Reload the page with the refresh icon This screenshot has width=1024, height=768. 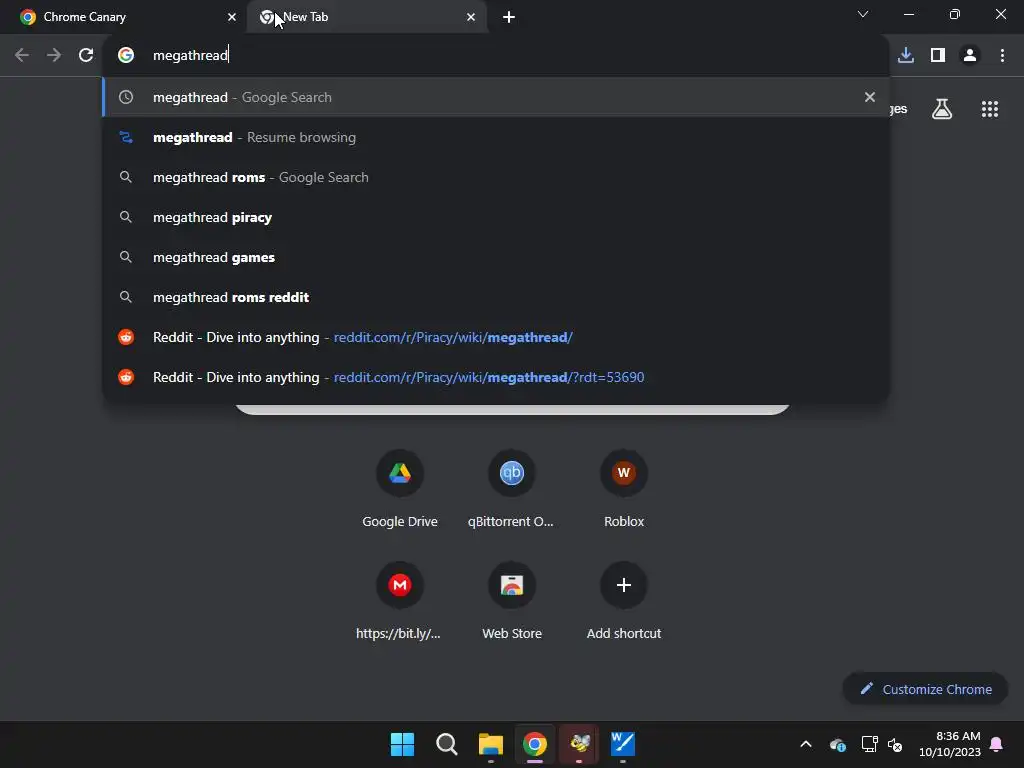point(86,56)
